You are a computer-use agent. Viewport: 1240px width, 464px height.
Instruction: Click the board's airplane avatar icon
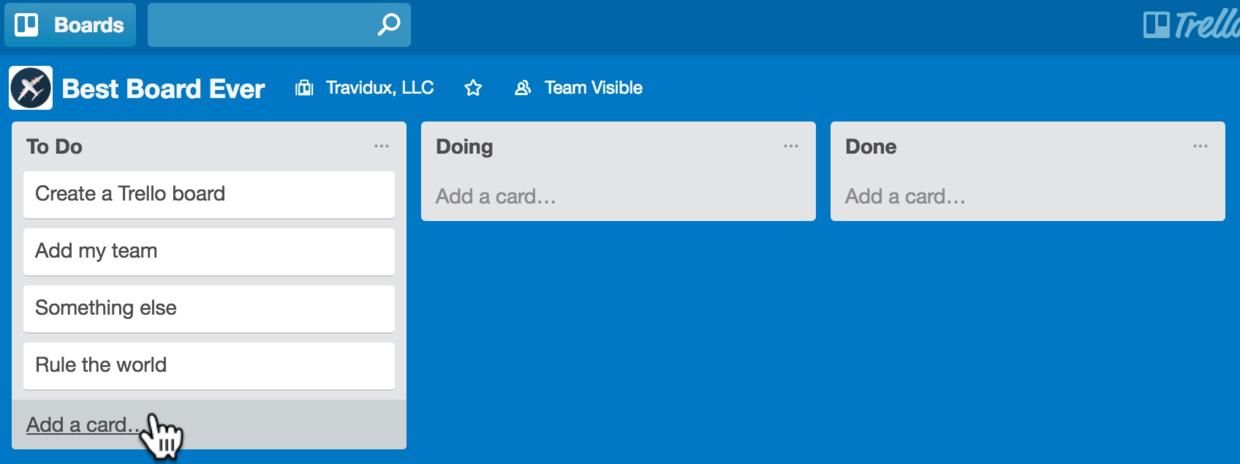31,88
